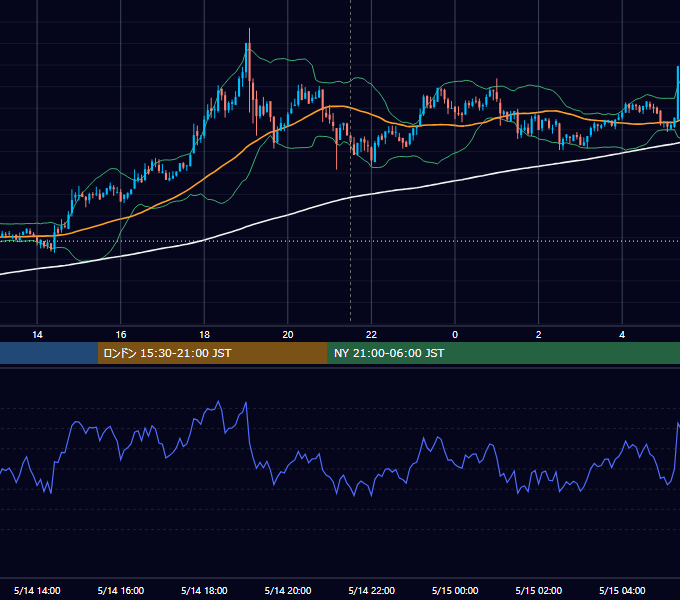Click the blue session band before London
680x600 pixels.
click(x=49, y=353)
